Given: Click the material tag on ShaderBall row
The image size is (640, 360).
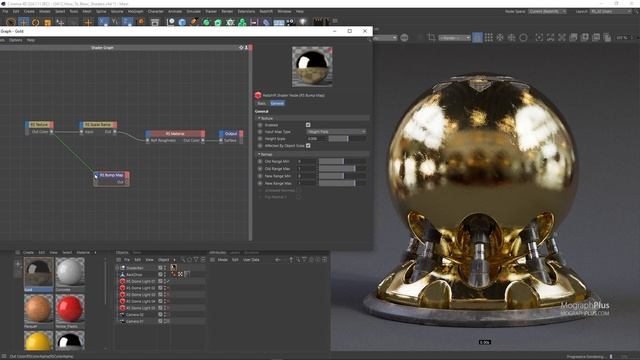Looking at the screenshot, I should pos(173,268).
